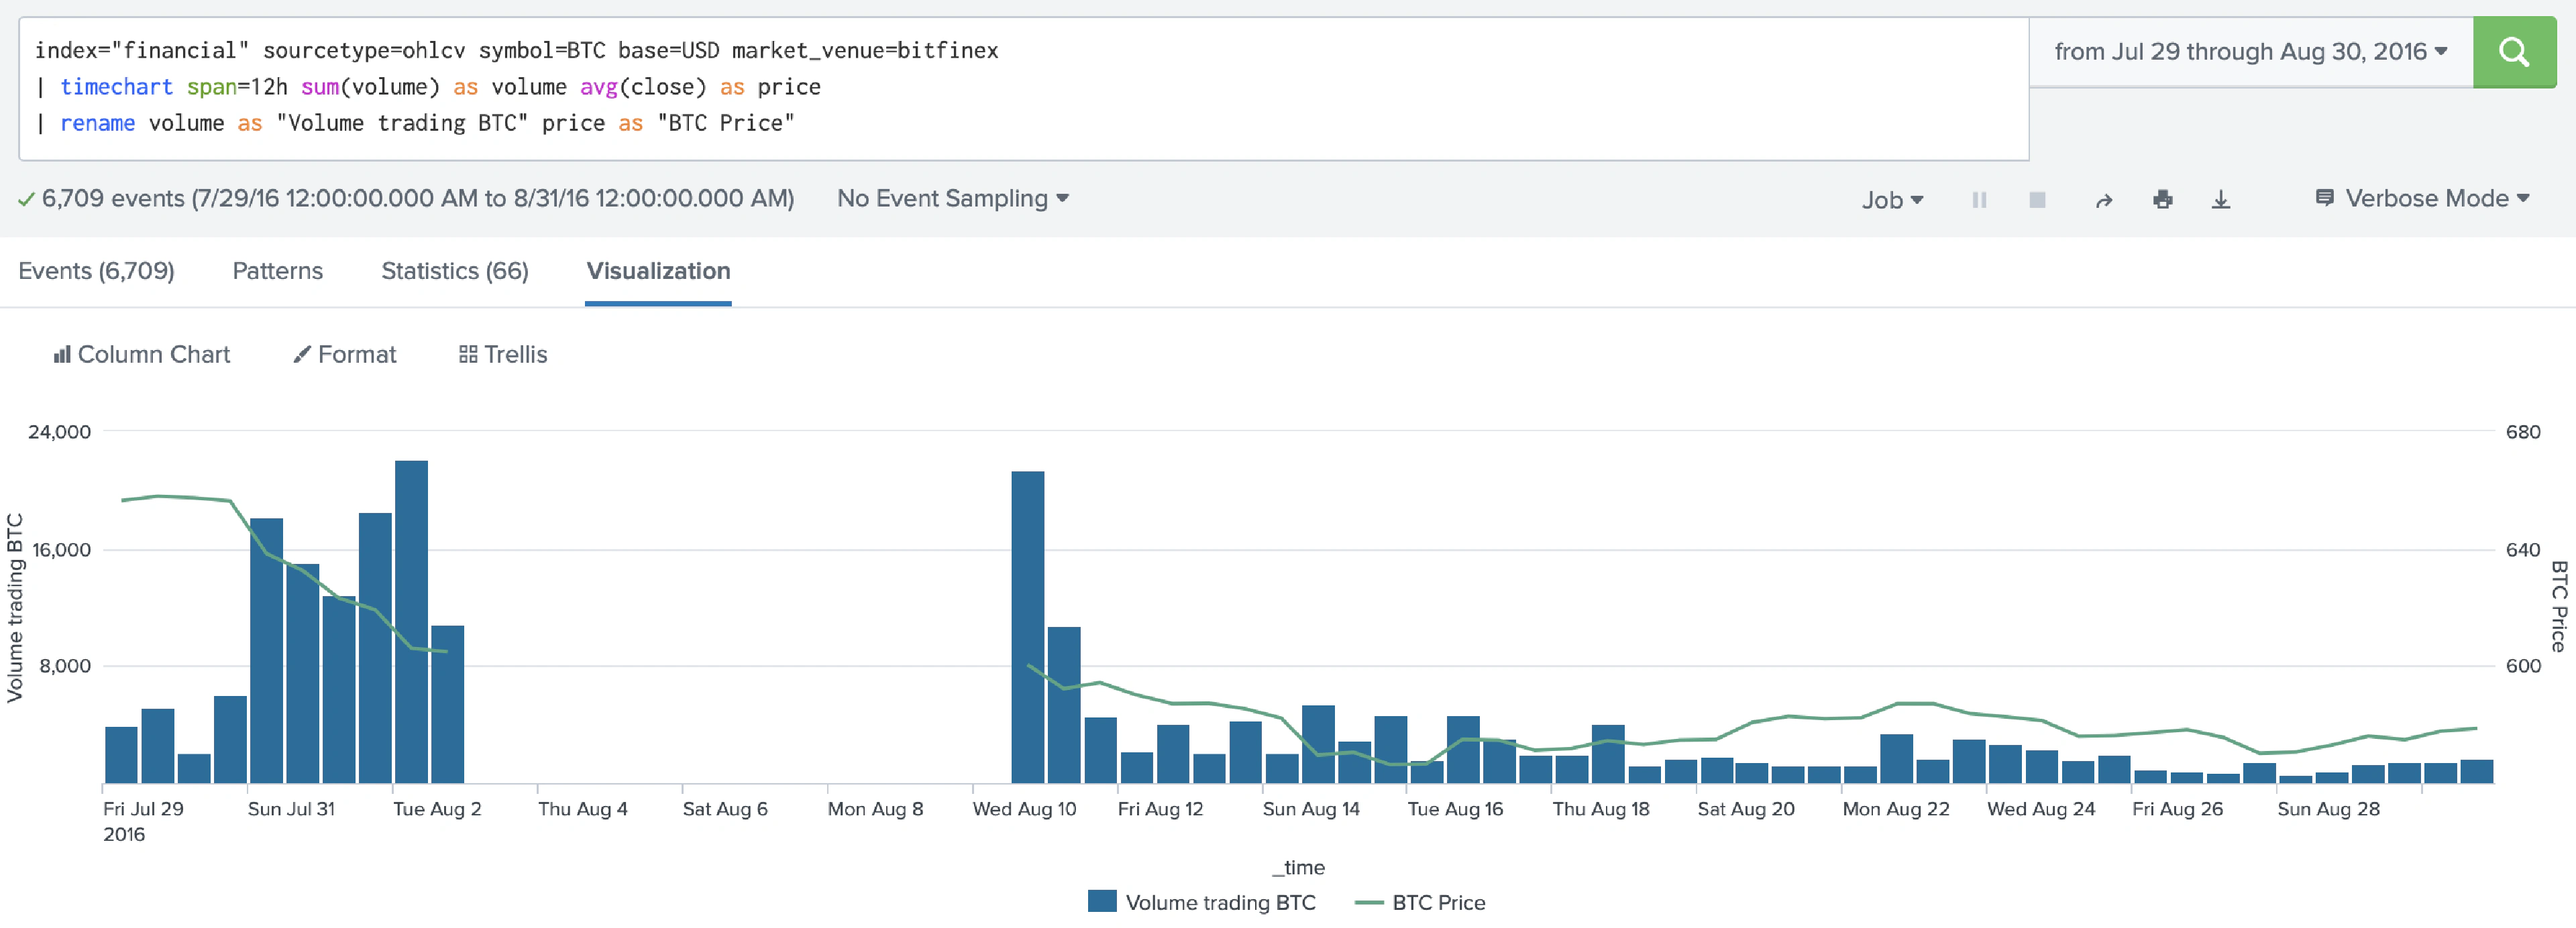
Task: Click the 'Sat Aug 6' x-axis label
Action: click(725, 809)
